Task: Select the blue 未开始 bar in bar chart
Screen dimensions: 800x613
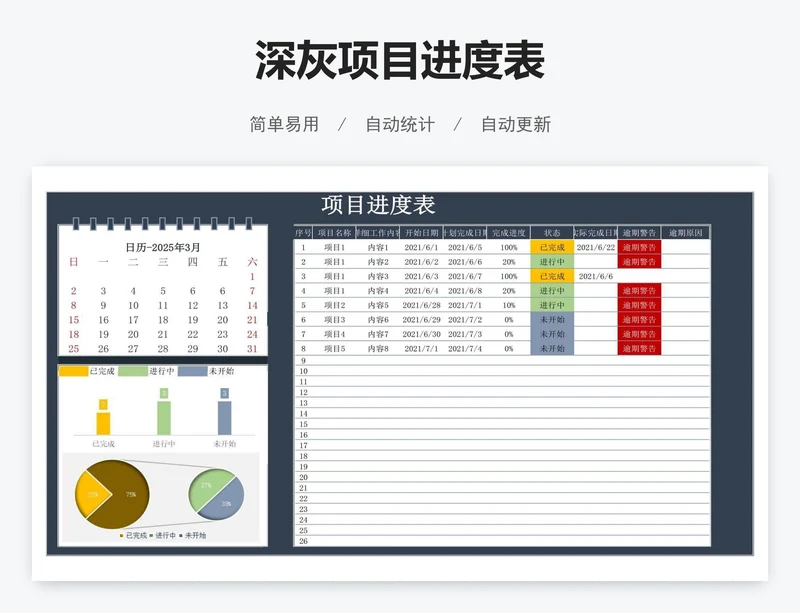Action: 224,418
